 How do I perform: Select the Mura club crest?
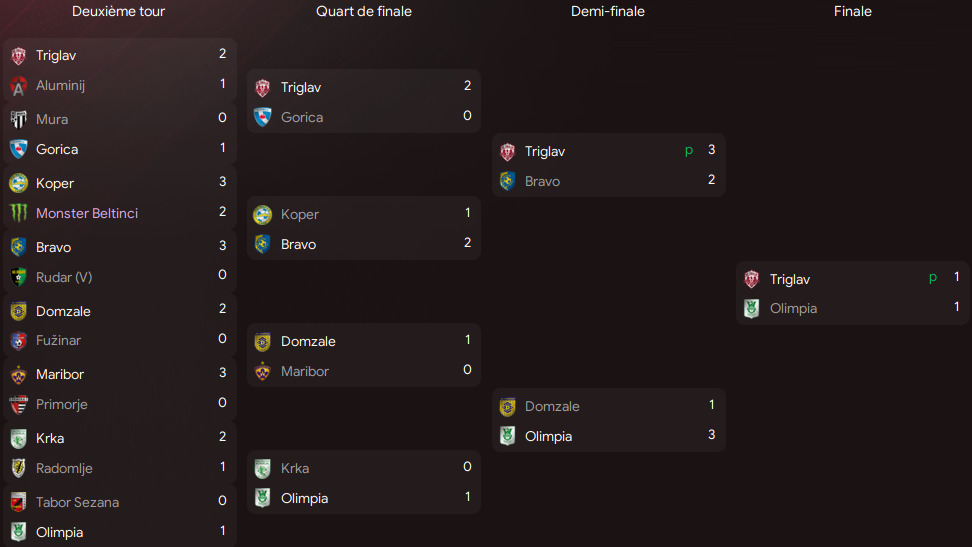coord(18,119)
